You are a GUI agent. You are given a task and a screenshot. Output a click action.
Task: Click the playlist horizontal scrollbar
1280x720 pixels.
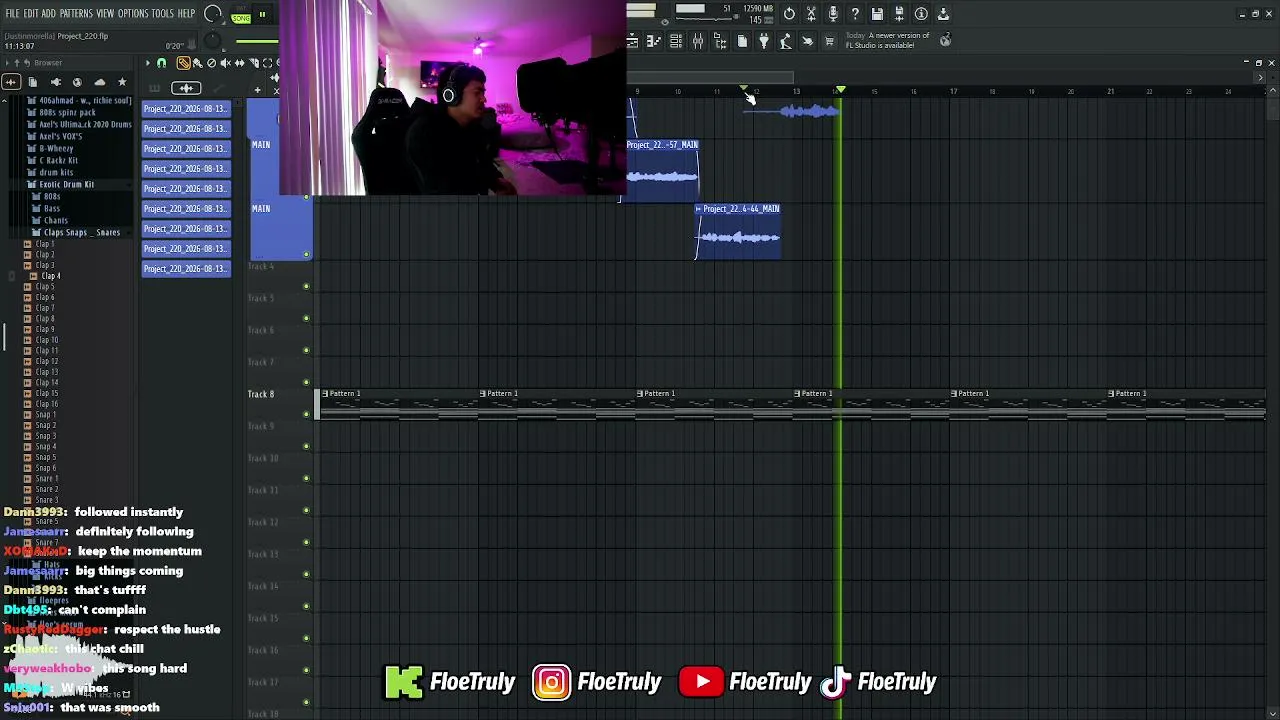(x=710, y=77)
